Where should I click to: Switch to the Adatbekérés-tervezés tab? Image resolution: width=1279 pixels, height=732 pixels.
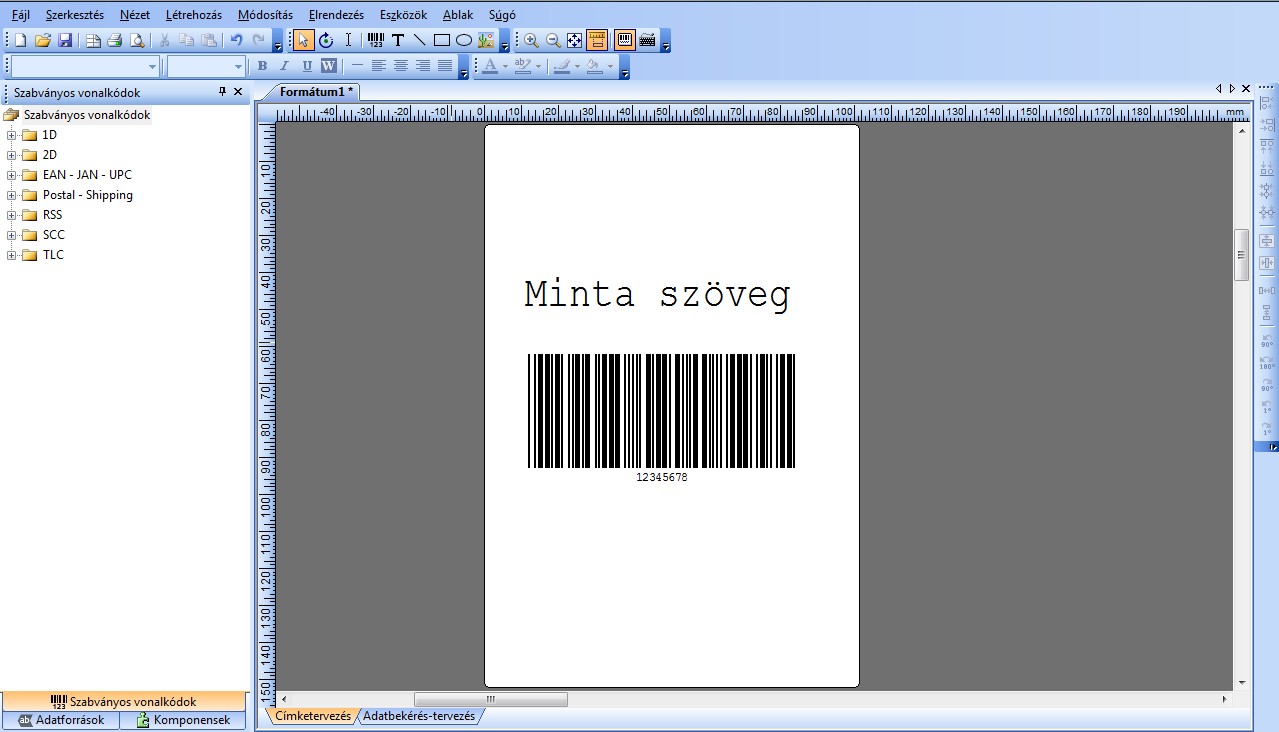click(x=419, y=716)
